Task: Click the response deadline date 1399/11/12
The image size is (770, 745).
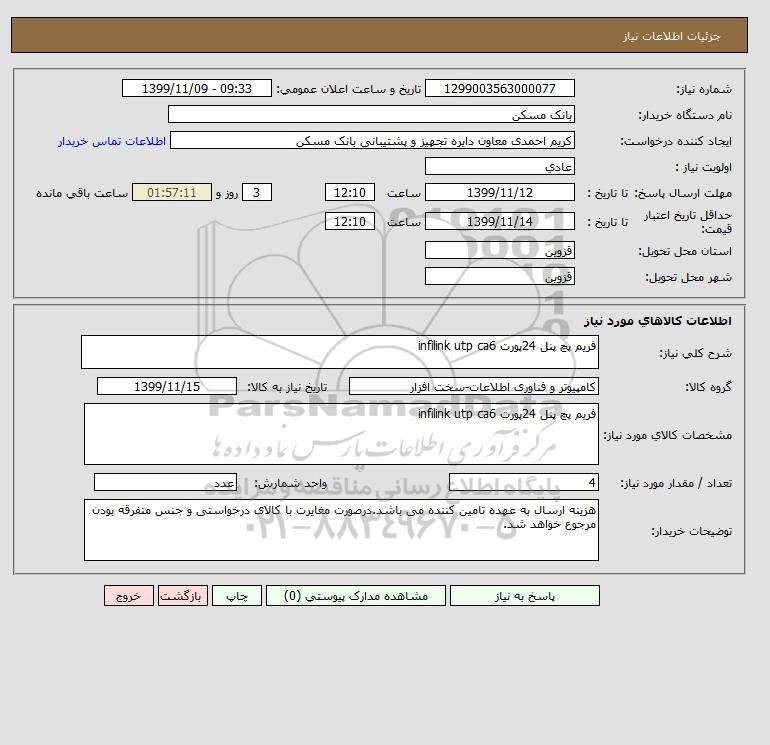Action: point(499,193)
